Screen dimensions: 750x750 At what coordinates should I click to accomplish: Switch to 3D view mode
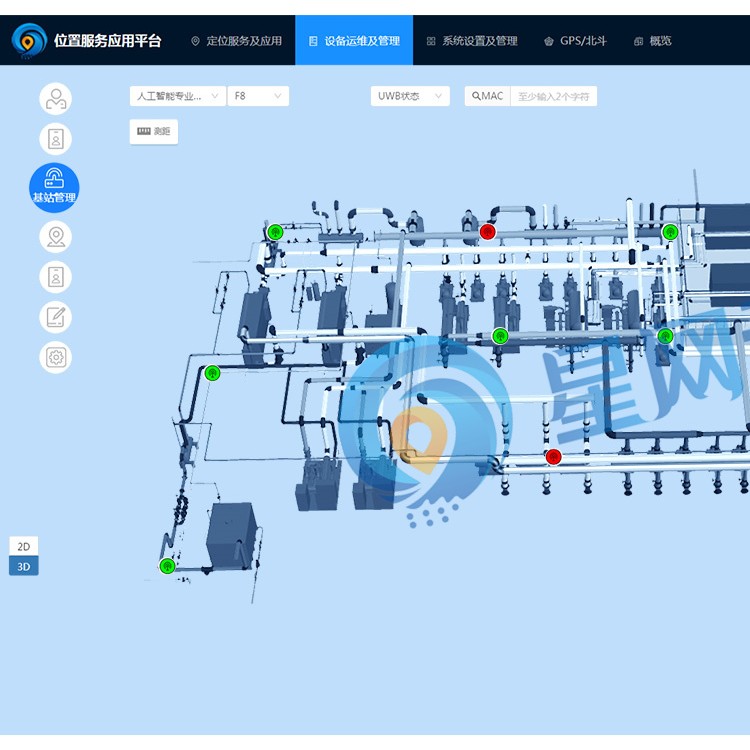coord(24,566)
